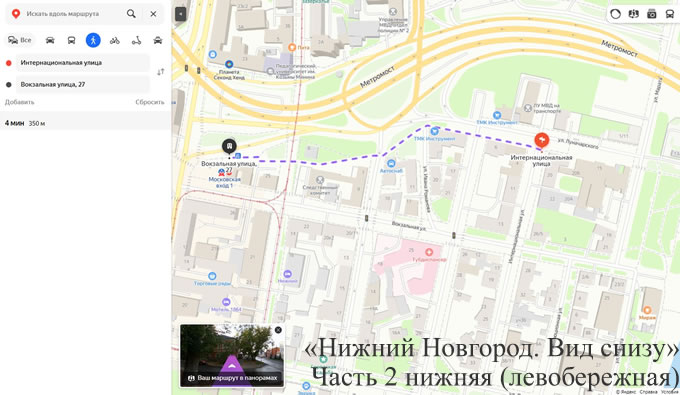The width and height of the screenshot is (680, 395).
Task: Click the Яндекс copyright link
Action: click(626, 392)
